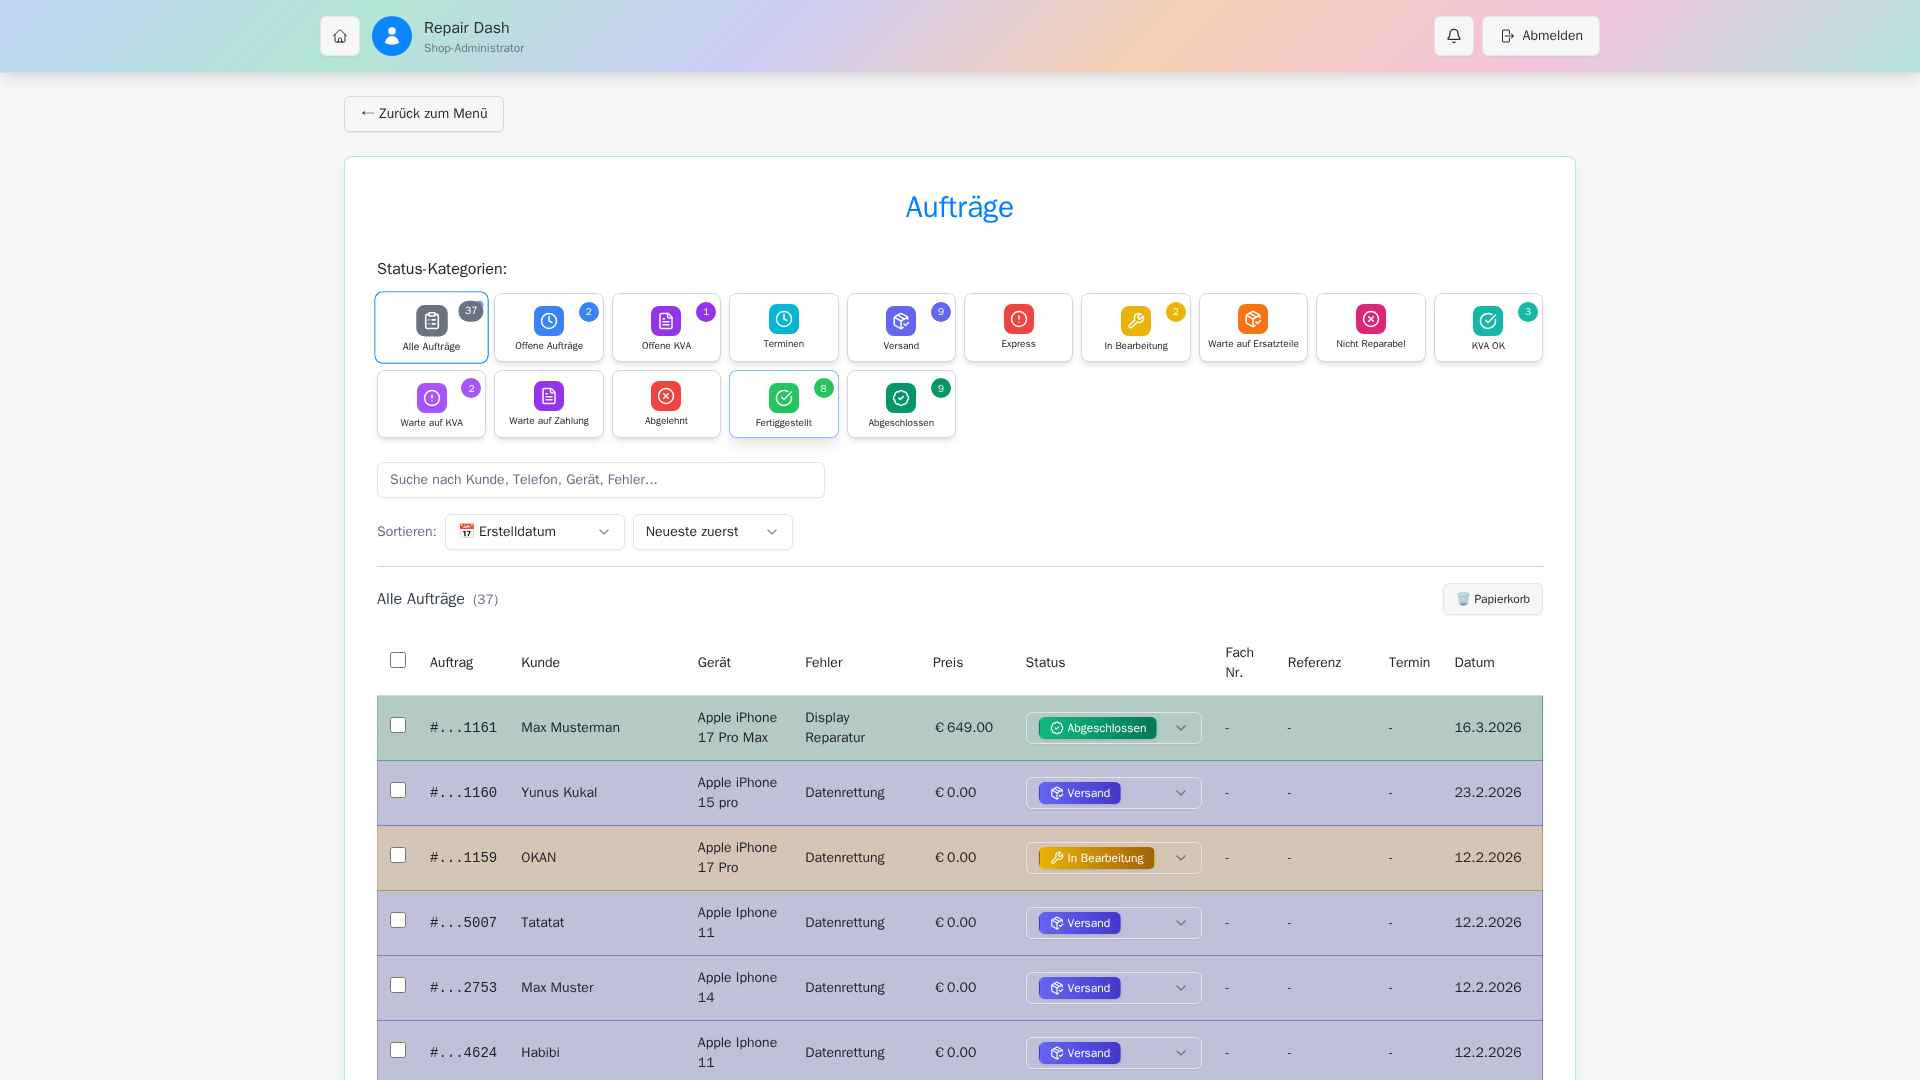
Task: Tick the checkbox for Tatatat's order
Action: [x=398, y=920]
